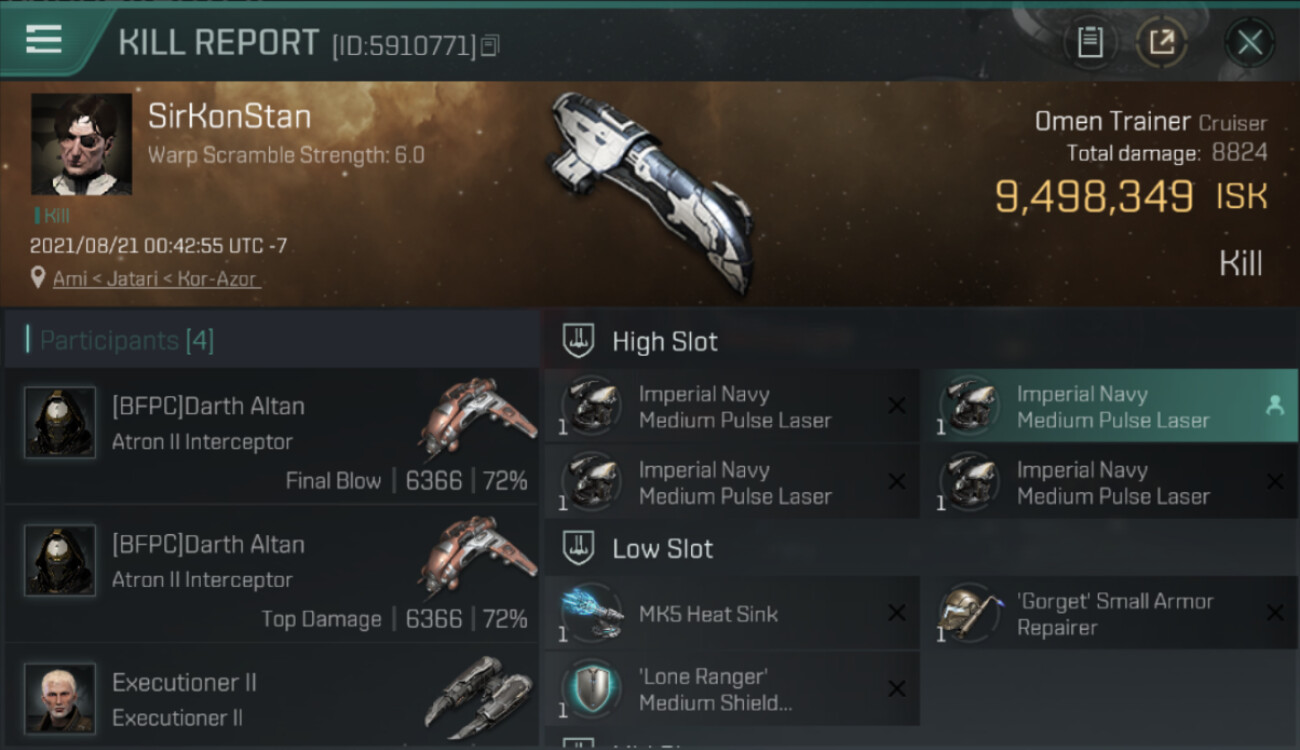Open the Executioner II participant entry
This screenshot has width=1300, height=750.
tap(272, 697)
